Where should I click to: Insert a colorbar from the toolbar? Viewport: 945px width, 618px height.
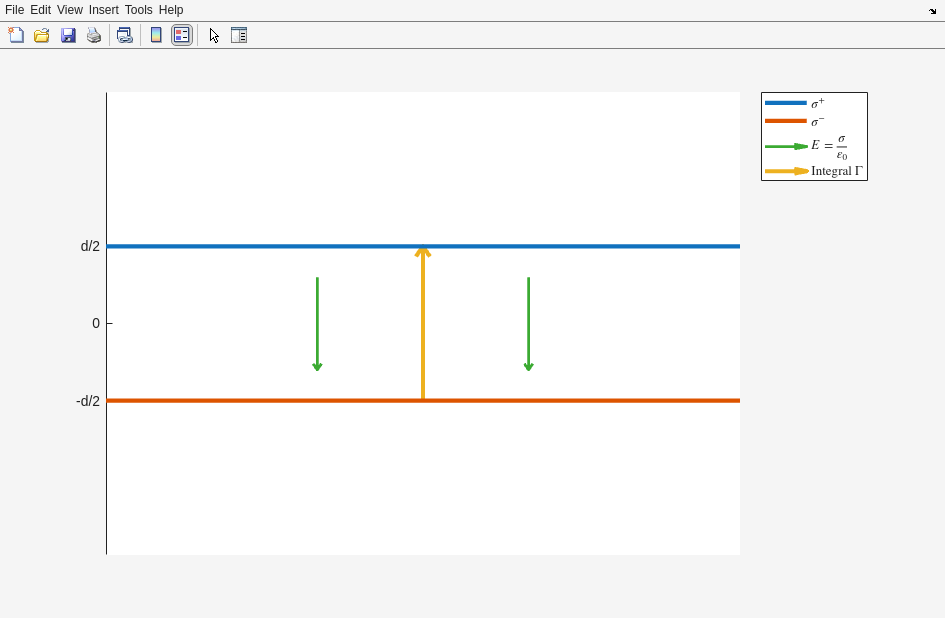[x=156, y=35]
